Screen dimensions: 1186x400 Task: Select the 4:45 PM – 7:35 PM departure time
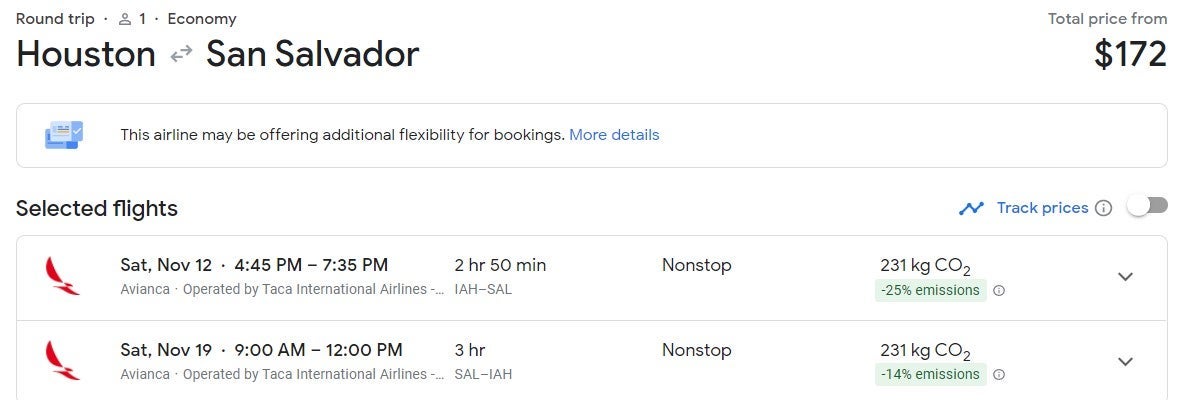(311, 265)
